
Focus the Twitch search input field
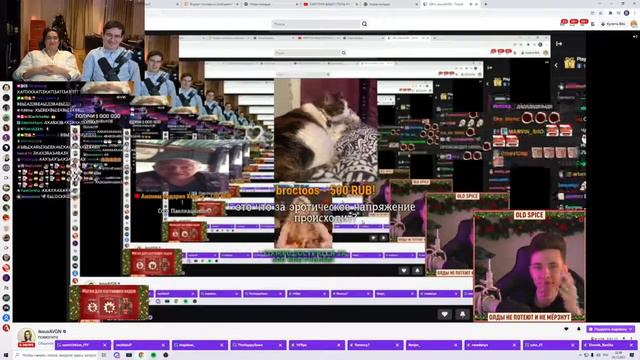click(x=316, y=24)
